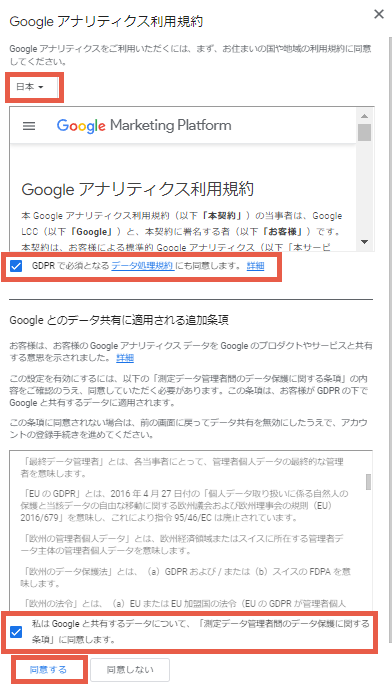Click the terms frame scroll-up arrow
The height and width of the screenshot is (694, 392).
coord(364,116)
